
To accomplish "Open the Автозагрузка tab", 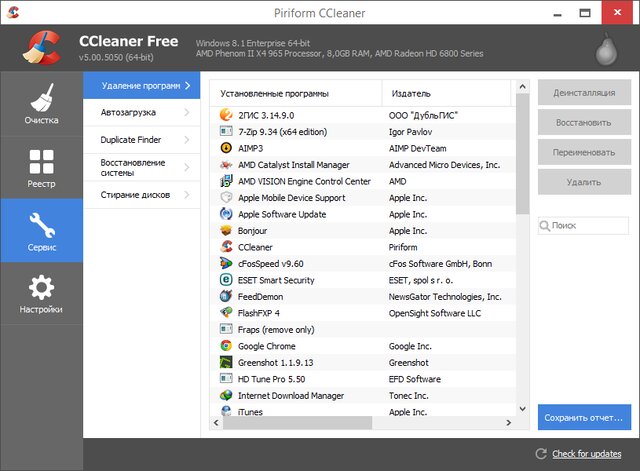I will [x=142, y=112].
